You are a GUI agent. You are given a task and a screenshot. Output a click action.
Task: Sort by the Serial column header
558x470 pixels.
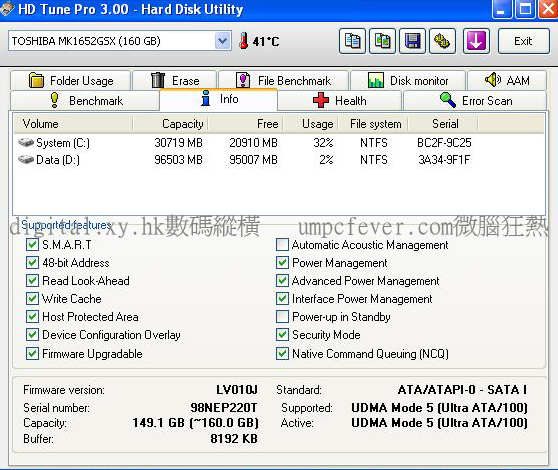click(443, 124)
